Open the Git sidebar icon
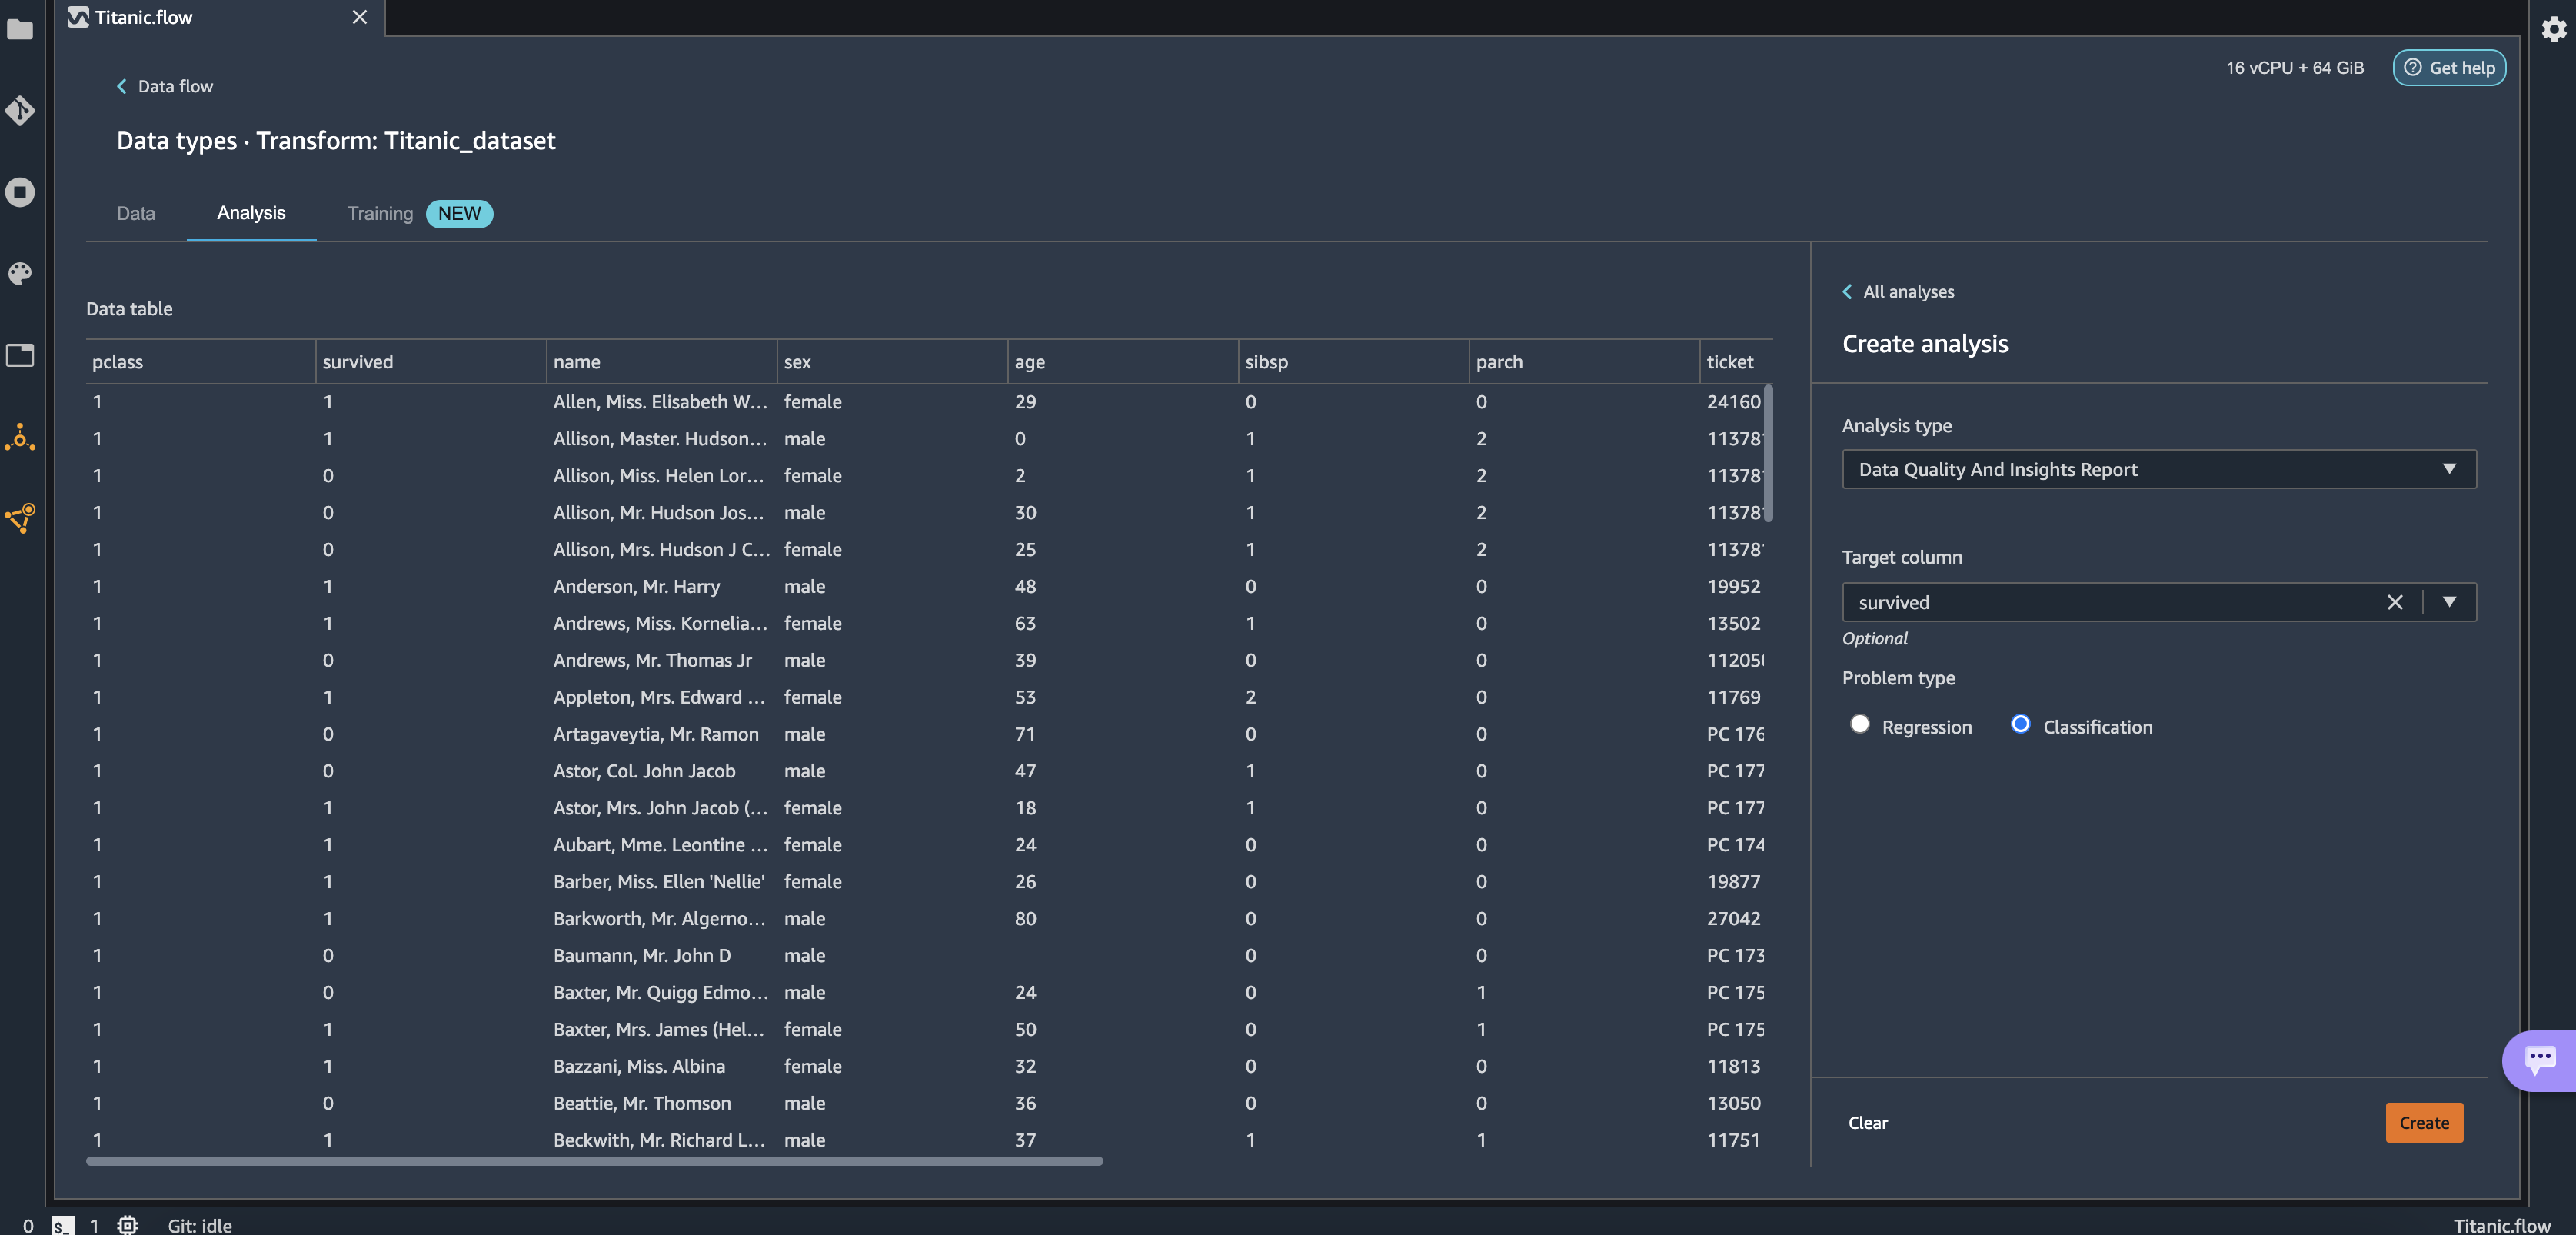The width and height of the screenshot is (2576, 1235). [20, 110]
